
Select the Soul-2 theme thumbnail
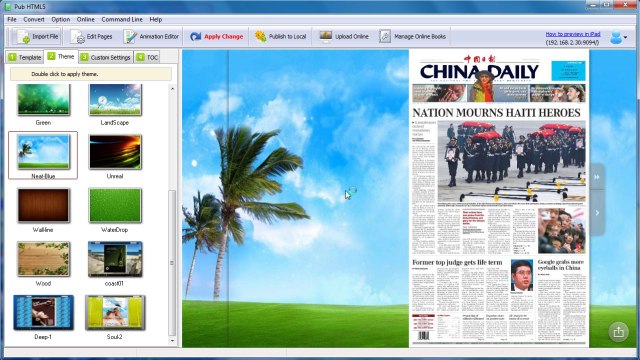tap(115, 313)
